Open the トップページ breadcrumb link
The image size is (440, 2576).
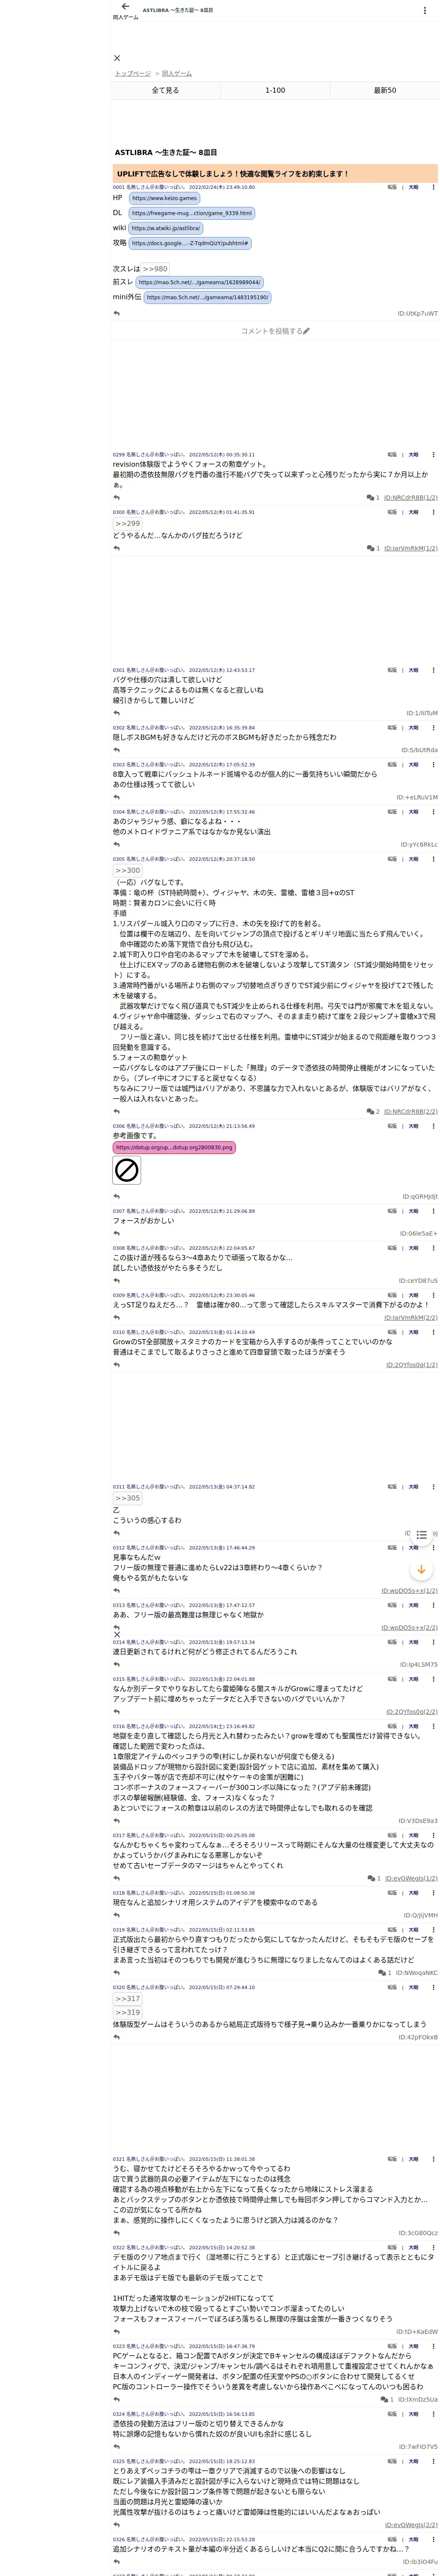click(133, 73)
